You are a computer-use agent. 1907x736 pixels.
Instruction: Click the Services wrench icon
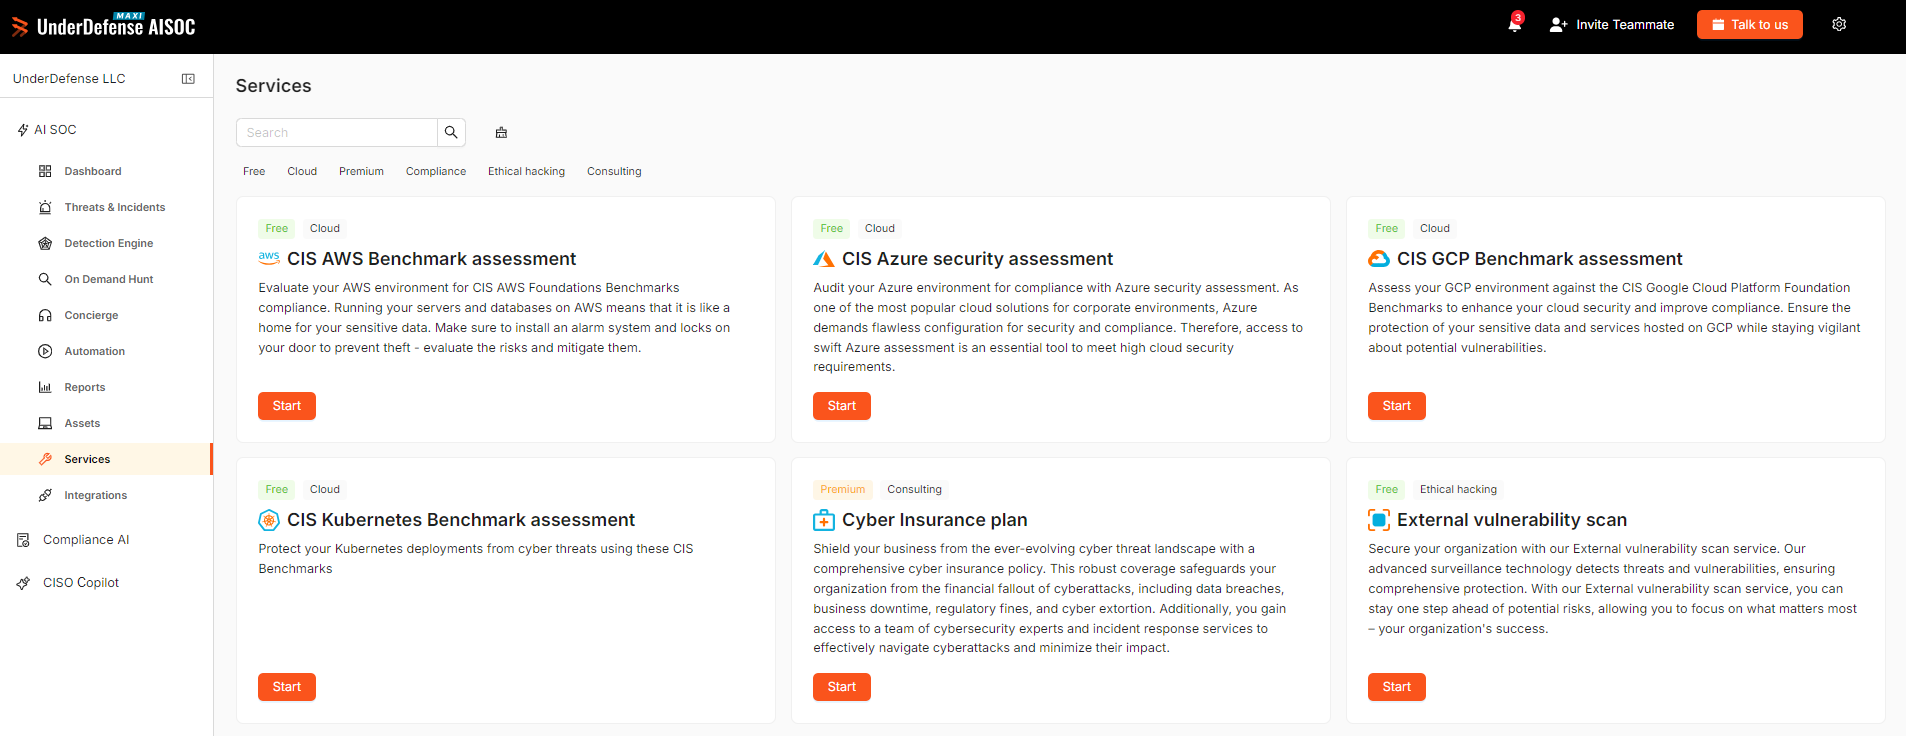pyautogui.click(x=45, y=459)
